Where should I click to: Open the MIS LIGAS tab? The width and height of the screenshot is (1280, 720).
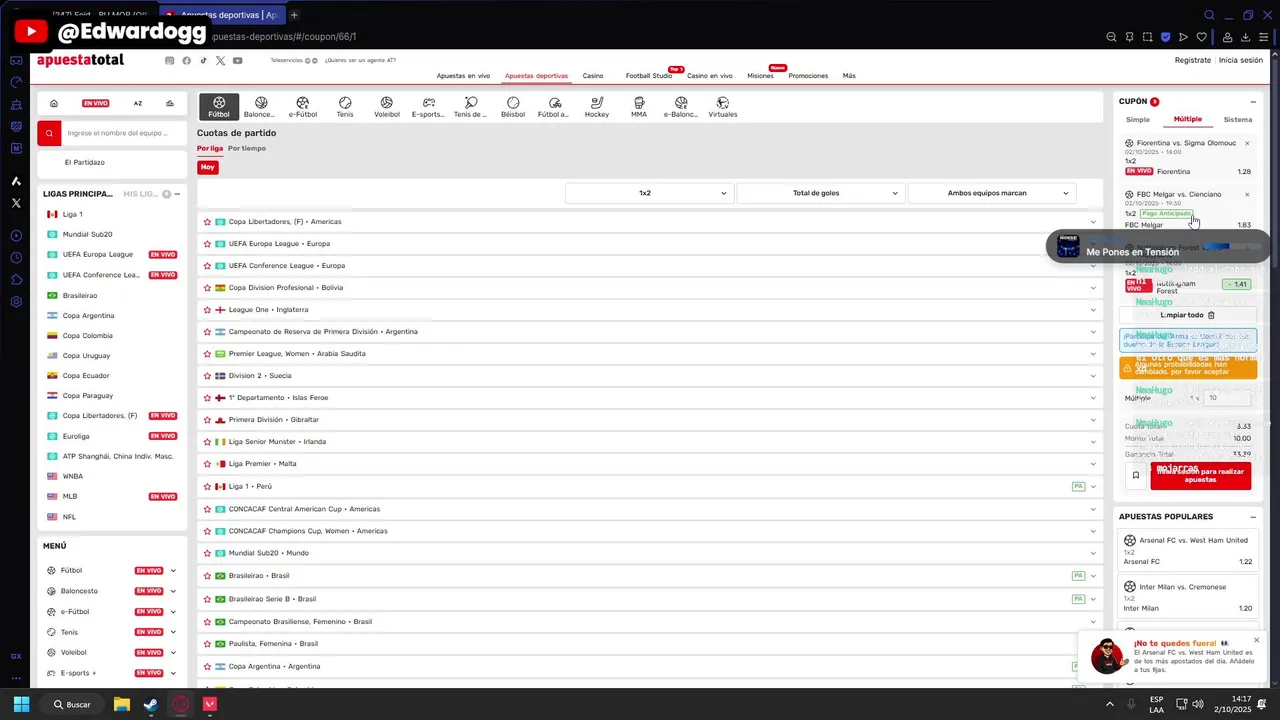click(x=141, y=194)
